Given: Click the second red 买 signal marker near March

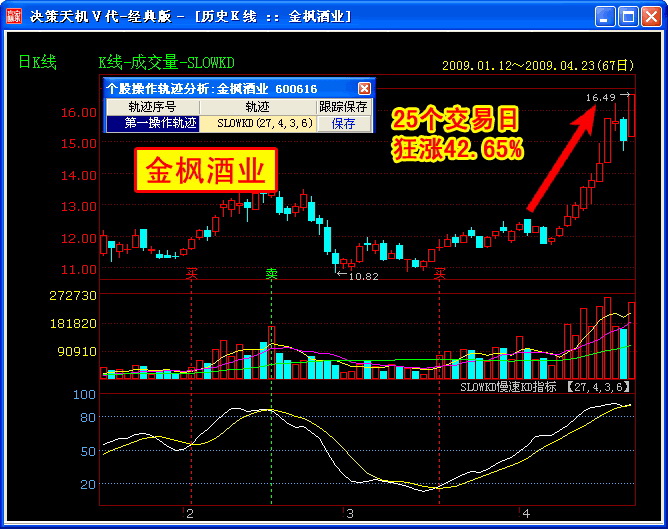Looking at the screenshot, I should pos(439,273).
